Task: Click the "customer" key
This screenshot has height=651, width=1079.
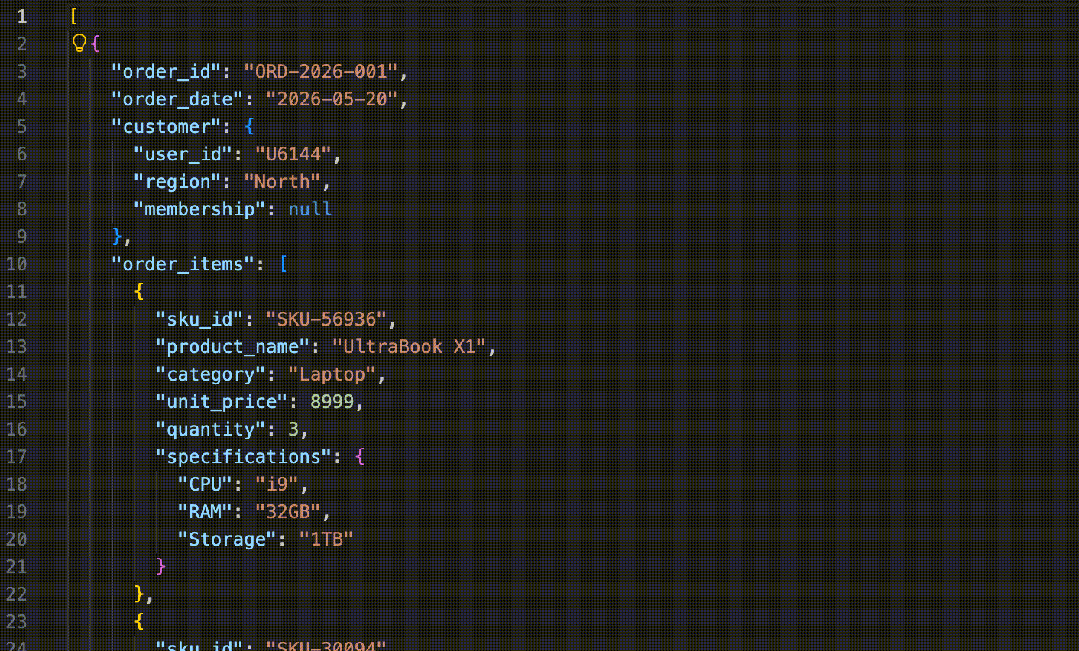Action: [x=166, y=127]
